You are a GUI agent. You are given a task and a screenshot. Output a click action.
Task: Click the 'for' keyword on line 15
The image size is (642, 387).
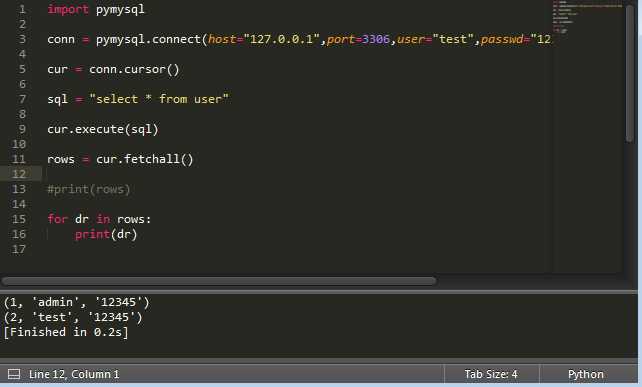coord(58,219)
